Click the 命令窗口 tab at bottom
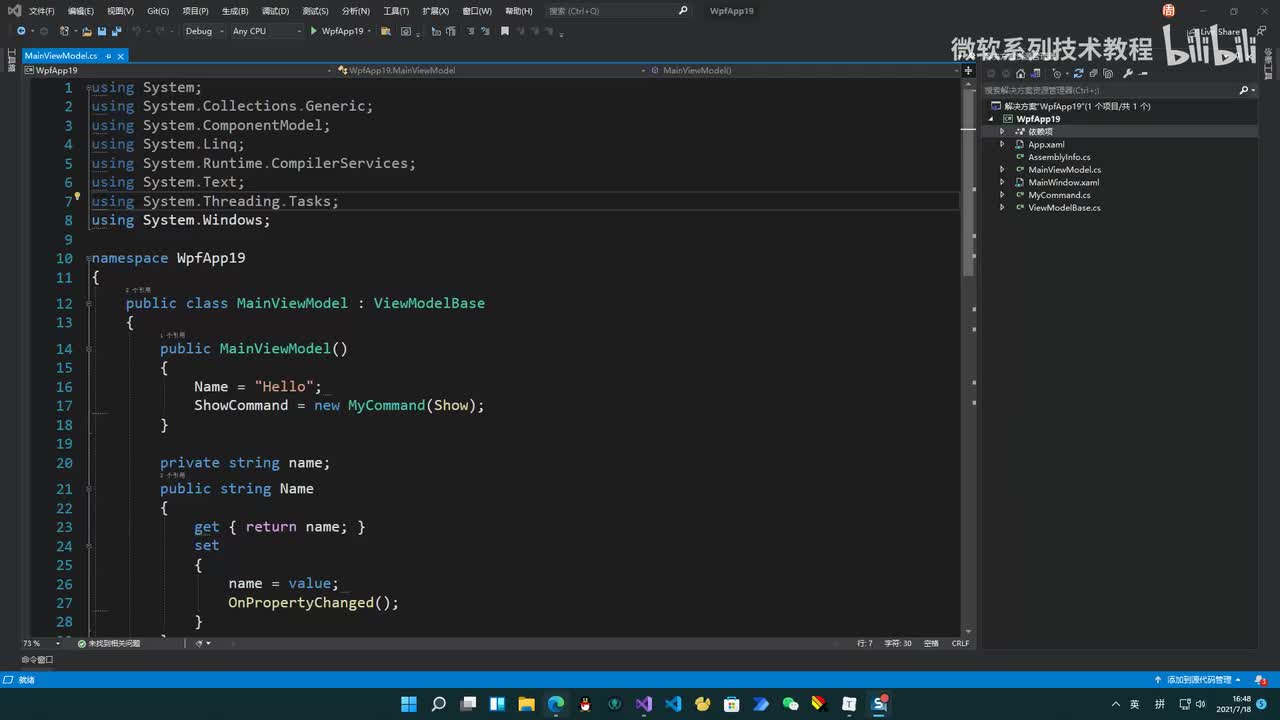Image resolution: width=1280 pixels, height=720 pixels. point(38,660)
